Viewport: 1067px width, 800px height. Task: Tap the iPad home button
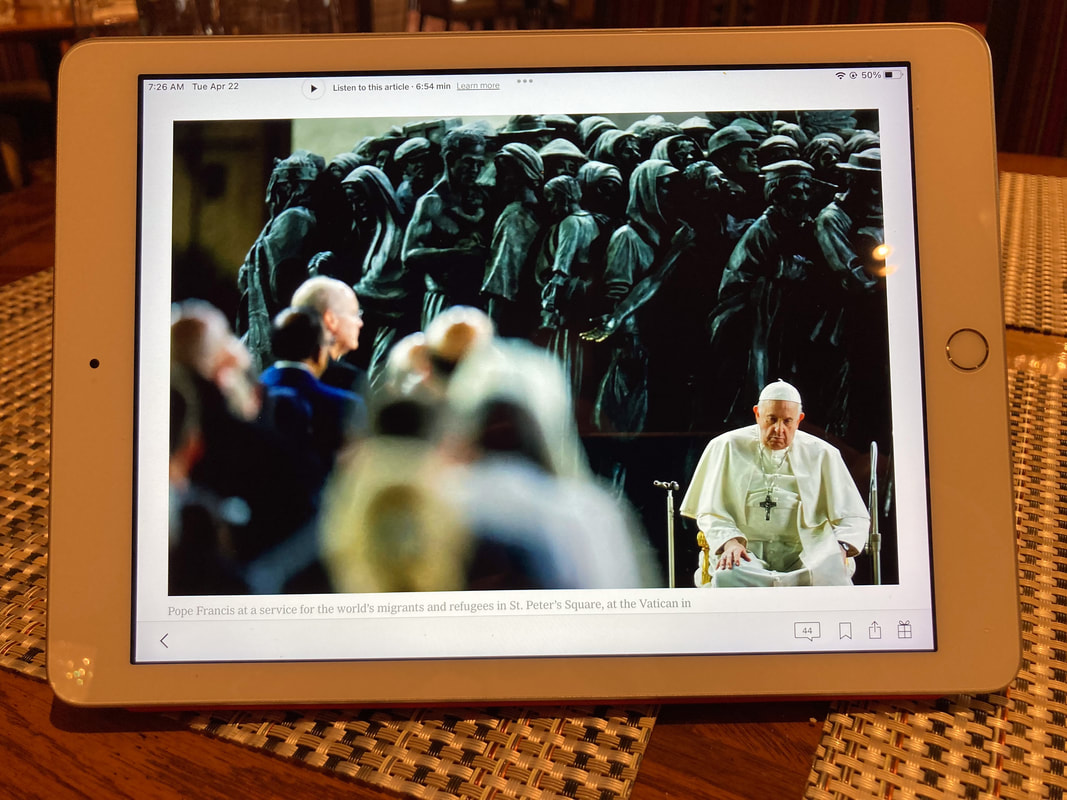coord(967,350)
